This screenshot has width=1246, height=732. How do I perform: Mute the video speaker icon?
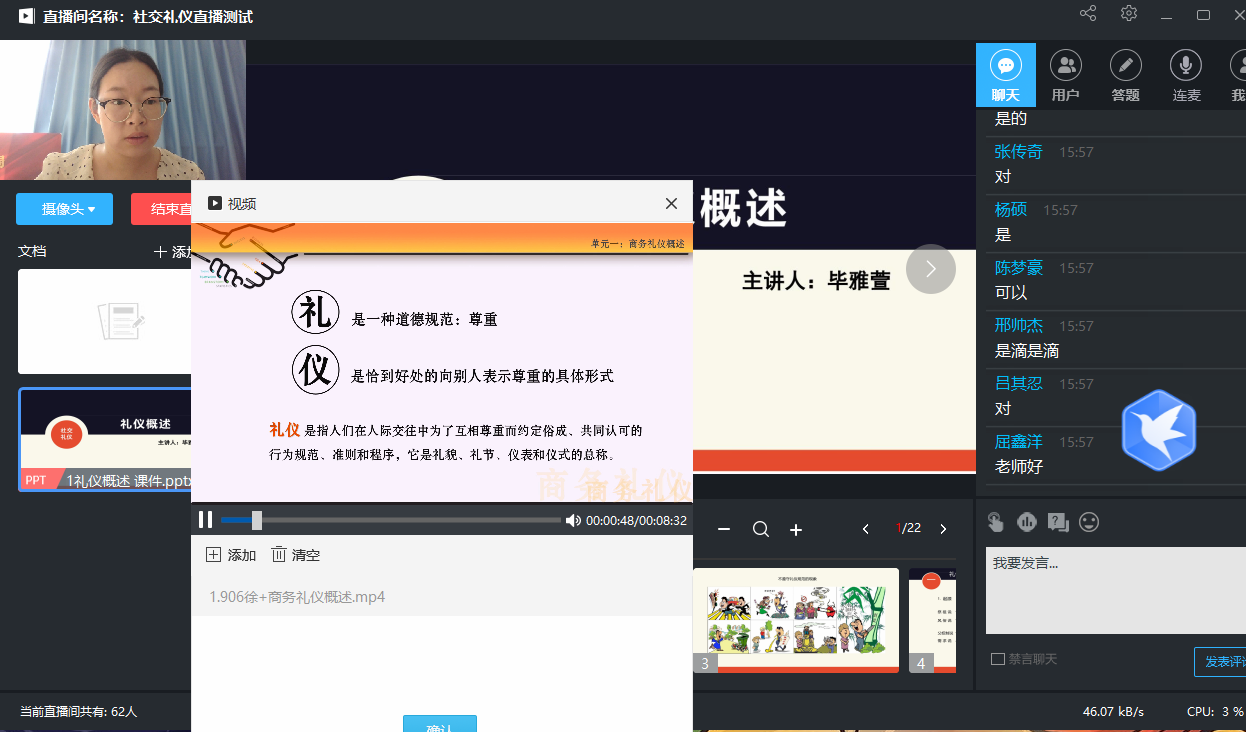coord(573,520)
